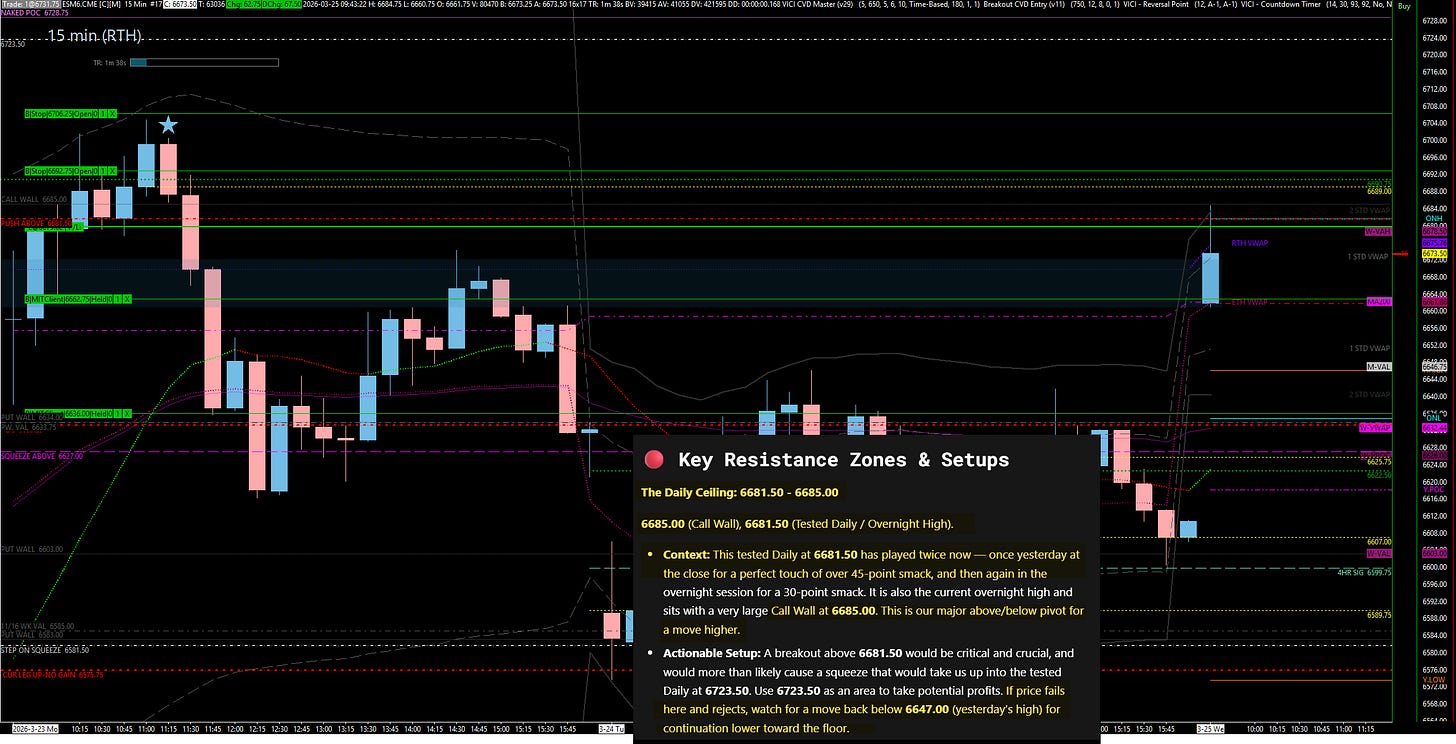Click the MAJW magenta tag
The height and width of the screenshot is (744, 1456).
[x=1380, y=301]
